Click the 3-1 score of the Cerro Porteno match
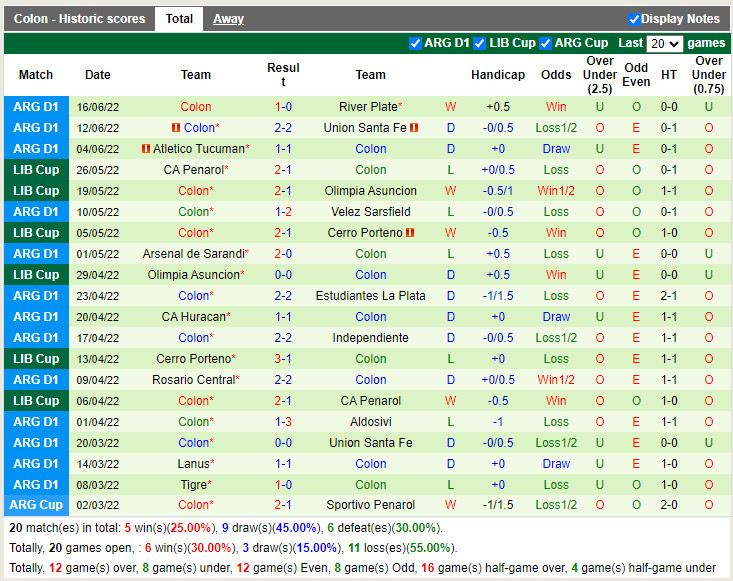Screen dimensions: 733x581 283,359
